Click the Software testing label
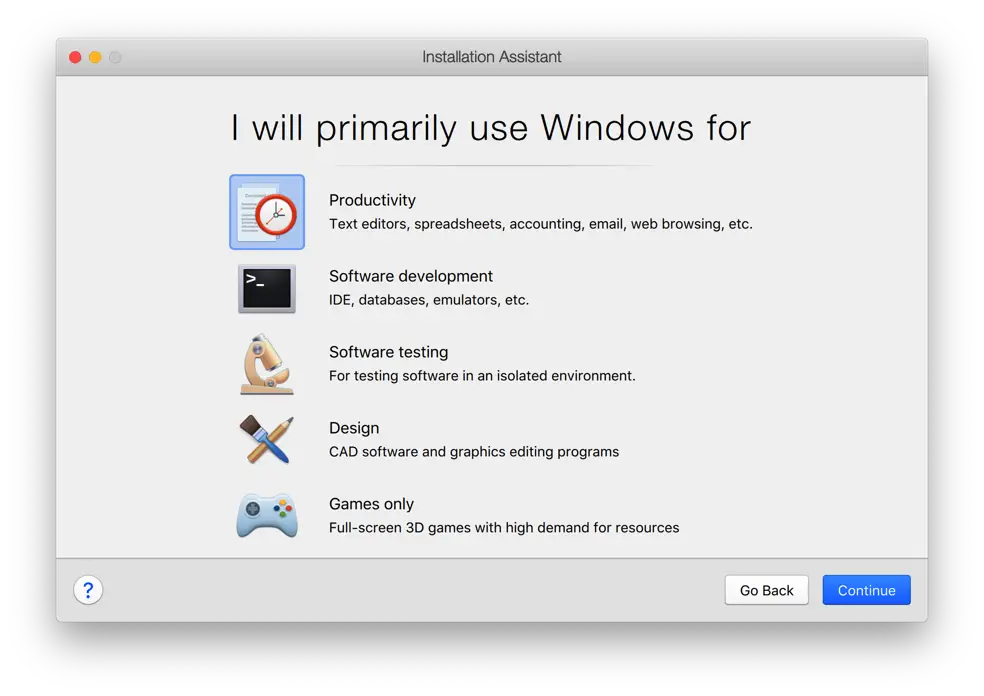Image resolution: width=984 pixels, height=696 pixels. (388, 352)
